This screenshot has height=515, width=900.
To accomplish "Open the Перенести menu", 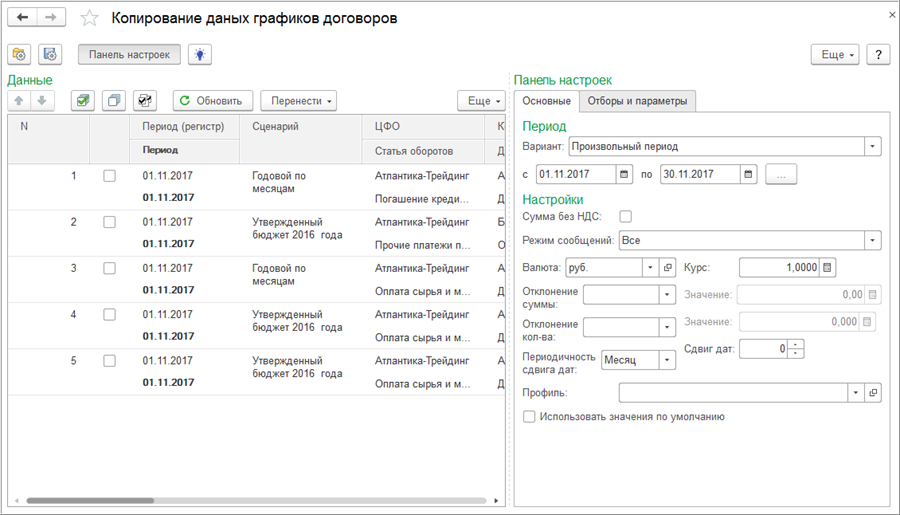I will [x=298, y=101].
